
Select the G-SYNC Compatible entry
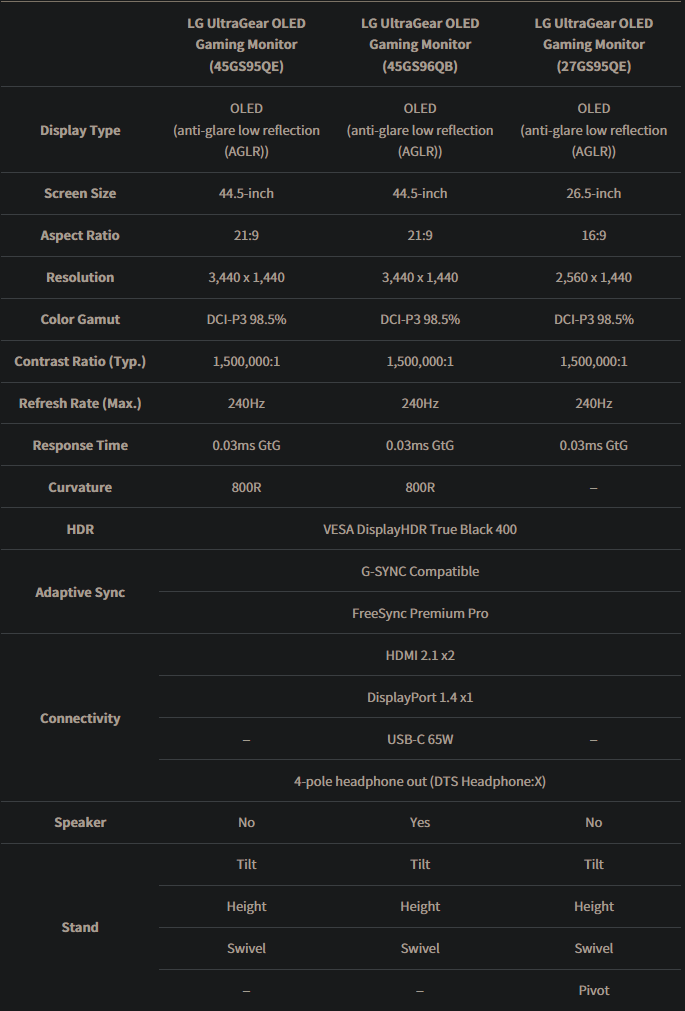(420, 571)
